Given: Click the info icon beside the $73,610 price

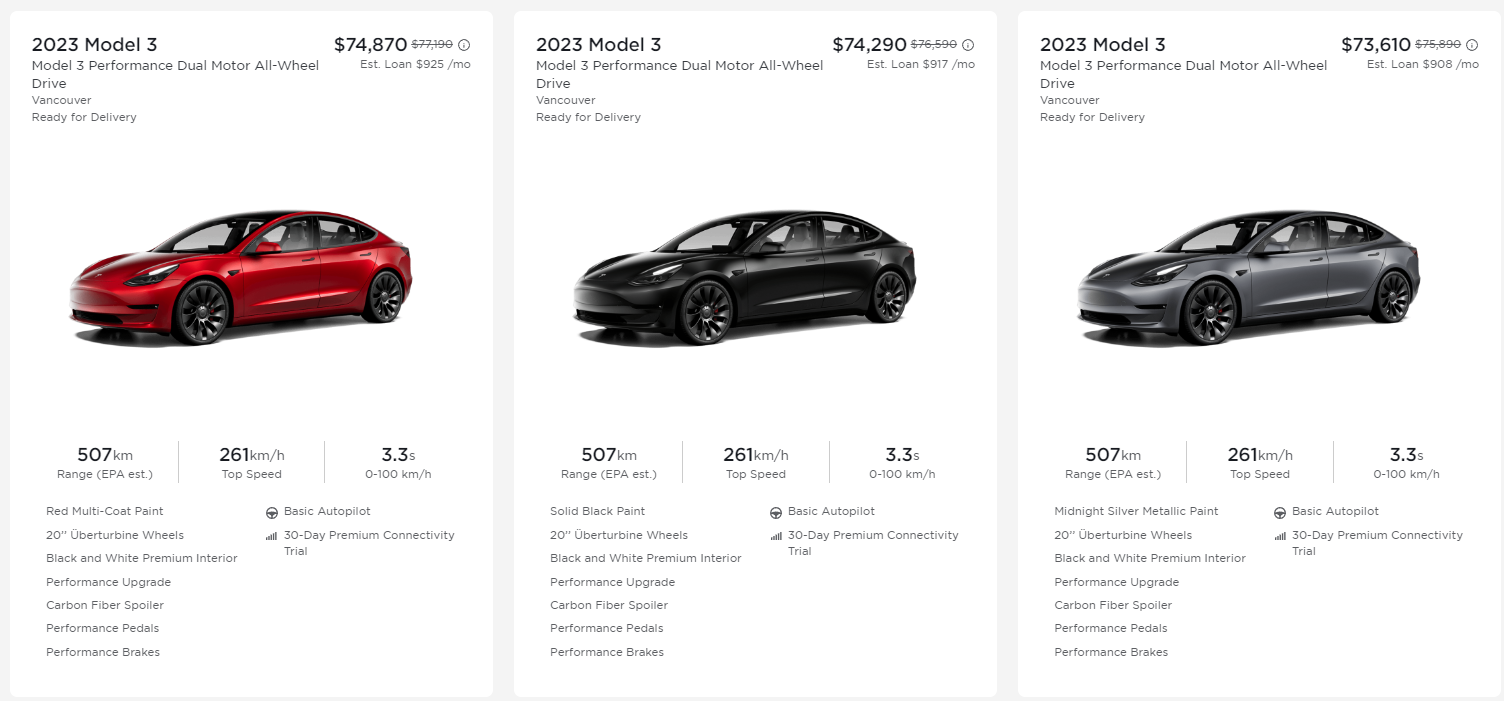Looking at the screenshot, I should [x=1473, y=44].
